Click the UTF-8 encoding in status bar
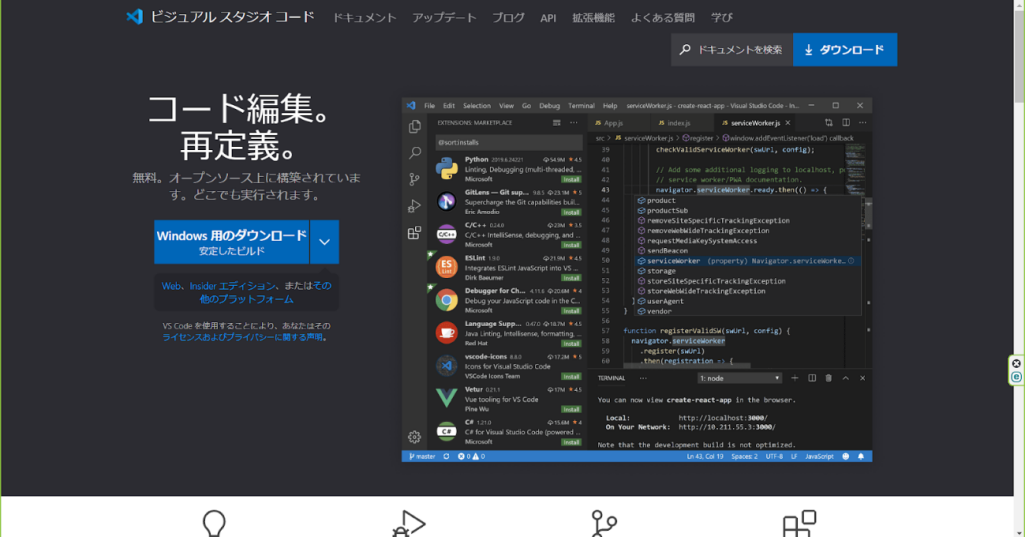This screenshot has width=1025, height=537. (774, 457)
